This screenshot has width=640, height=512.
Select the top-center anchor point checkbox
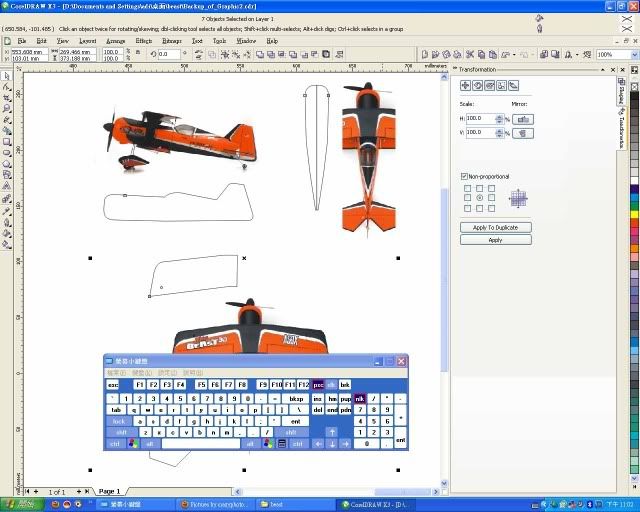click(480, 188)
